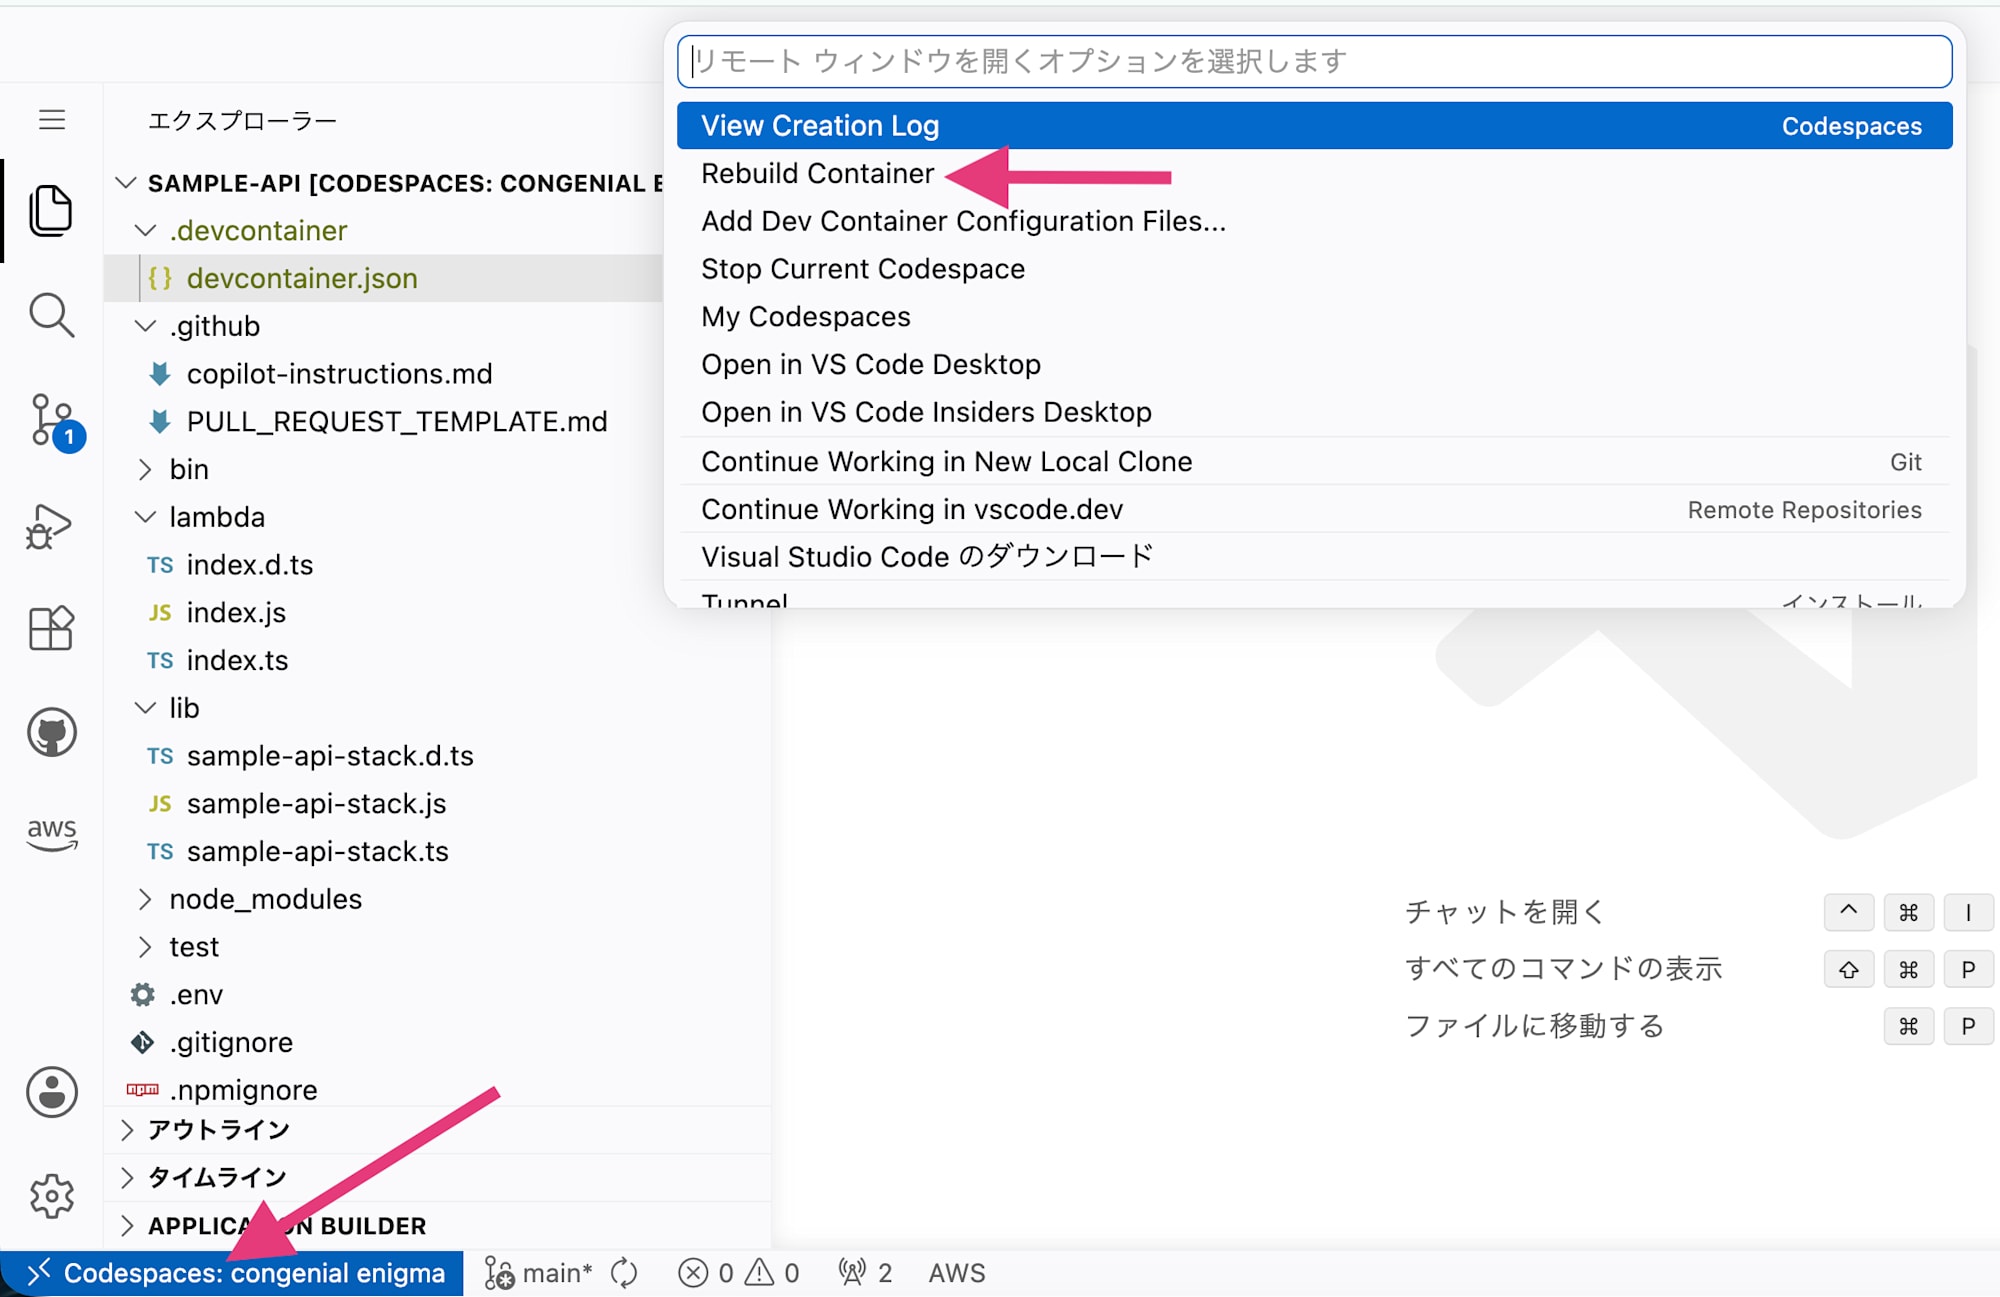
Task: Select View Creation Log option
Action: point(1314,126)
